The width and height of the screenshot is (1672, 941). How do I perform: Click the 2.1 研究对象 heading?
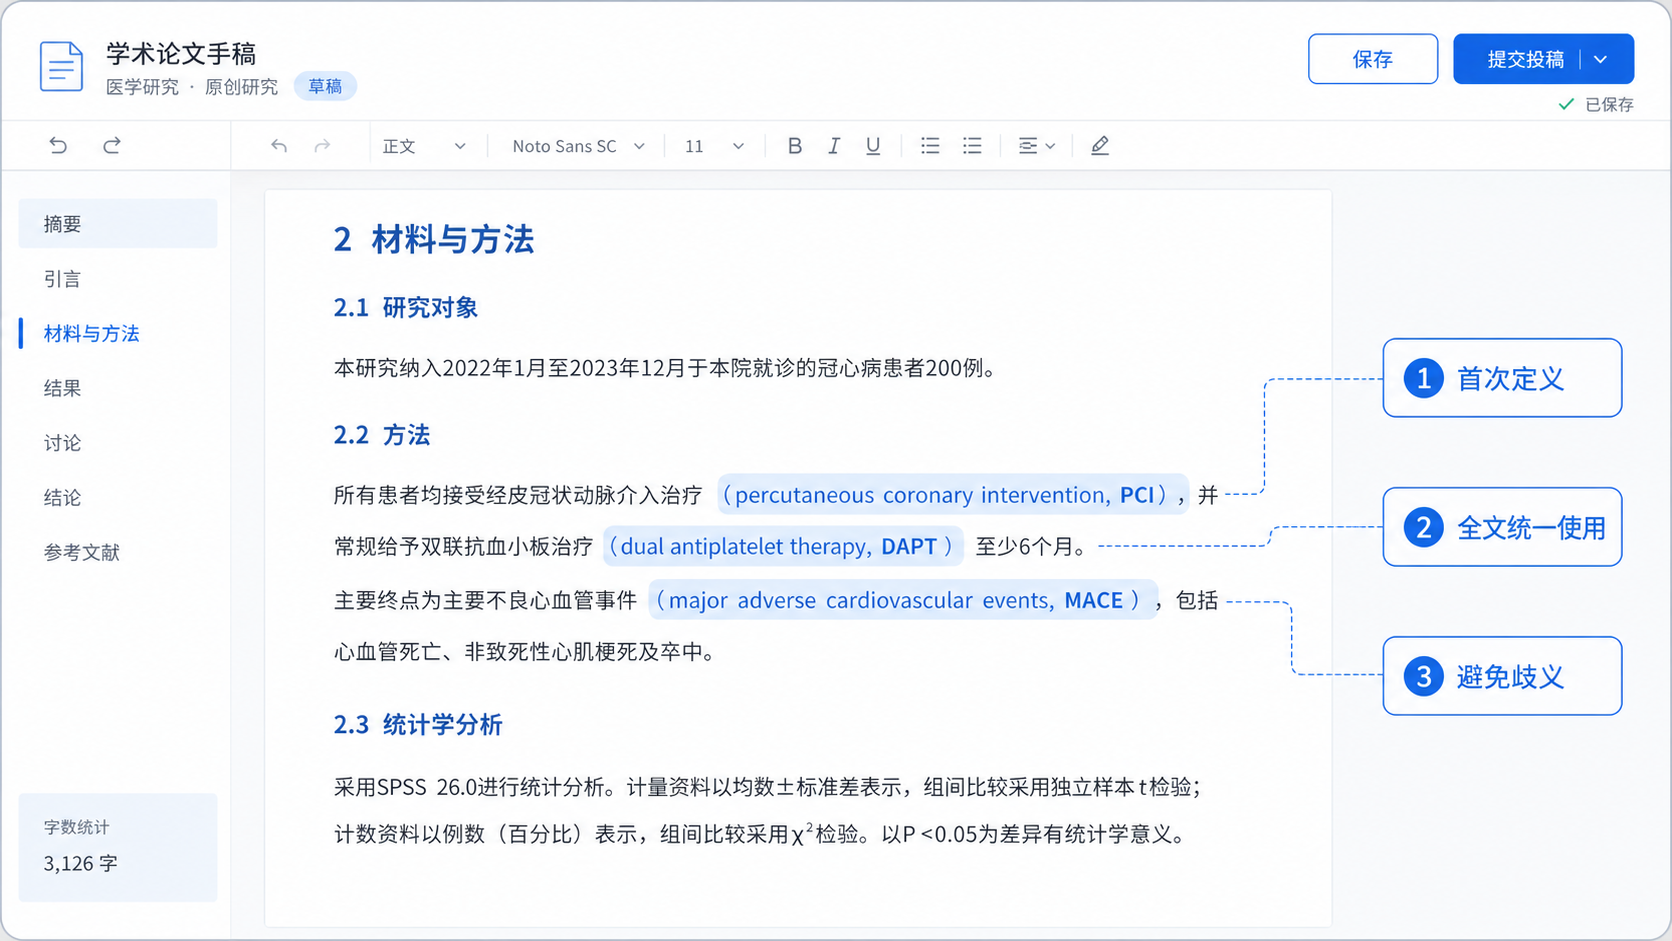pos(406,307)
